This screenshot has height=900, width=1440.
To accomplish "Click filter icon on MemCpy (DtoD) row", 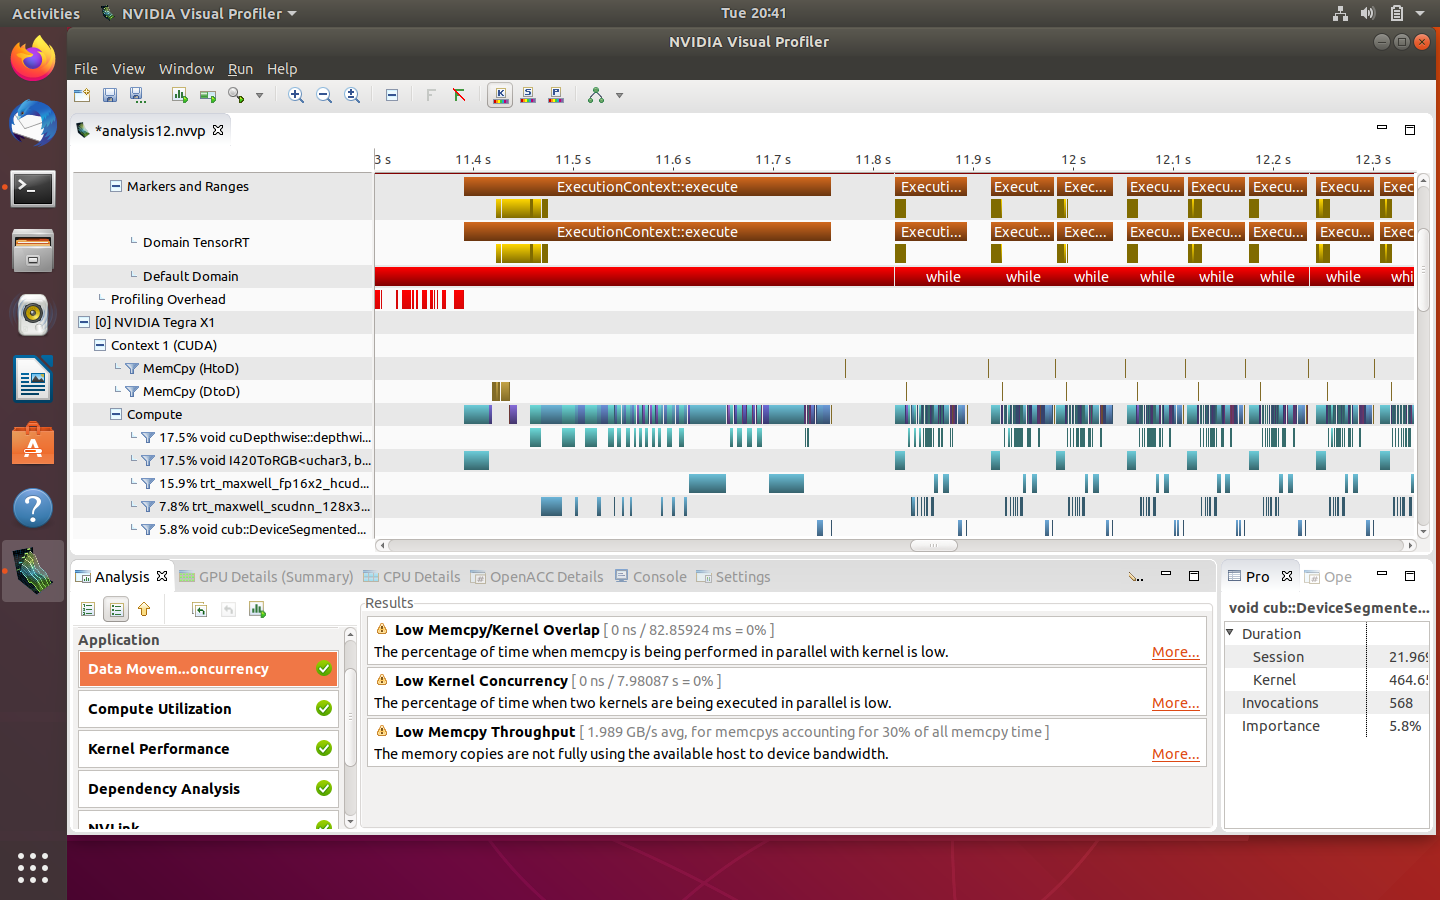I will pyautogui.click(x=132, y=391).
